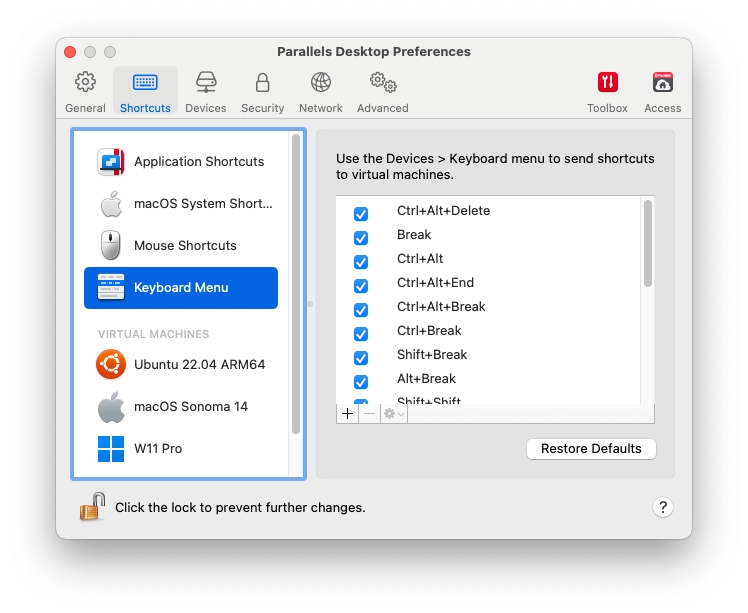Click the plus icon to add shortcut
The height and width of the screenshot is (613, 748).
[x=347, y=413]
